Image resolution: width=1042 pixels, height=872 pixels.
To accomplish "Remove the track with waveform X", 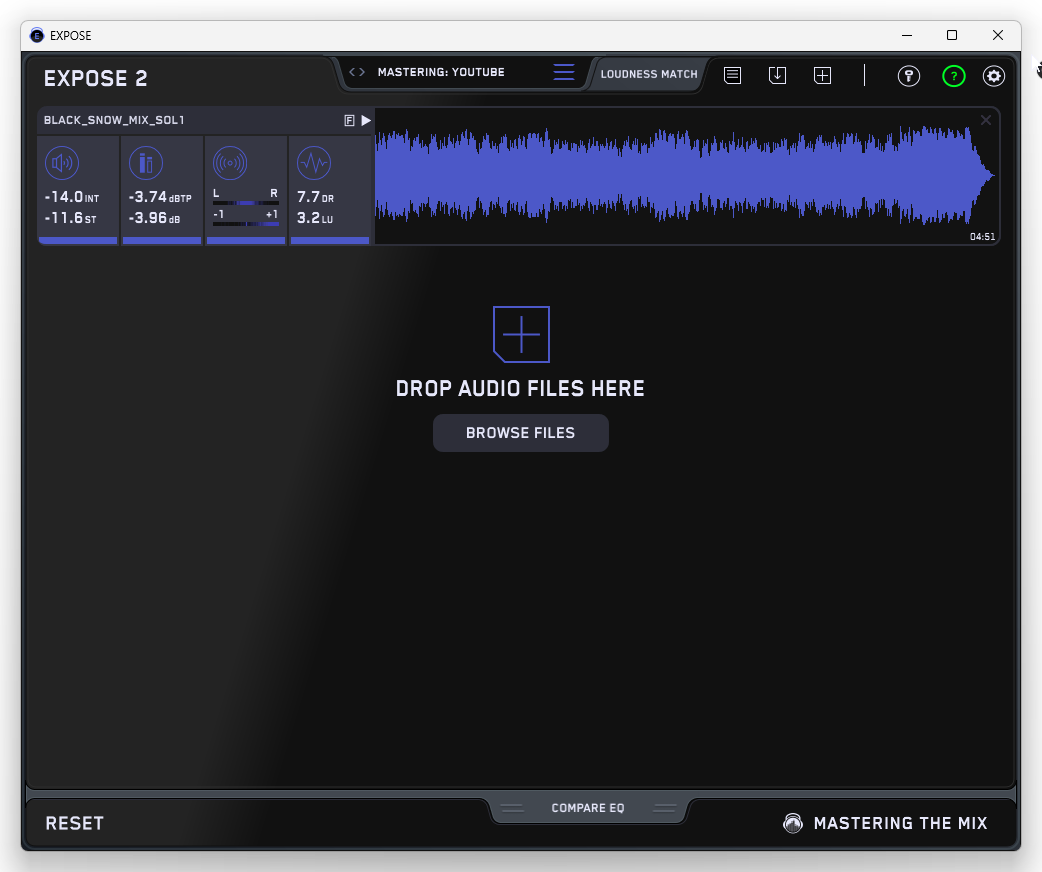I will 986,121.
